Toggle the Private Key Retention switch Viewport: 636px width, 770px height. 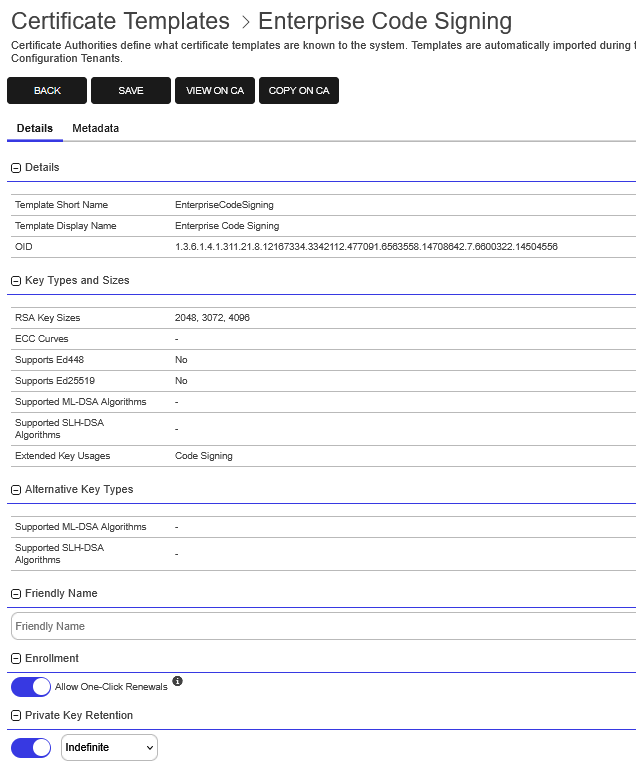(31, 748)
